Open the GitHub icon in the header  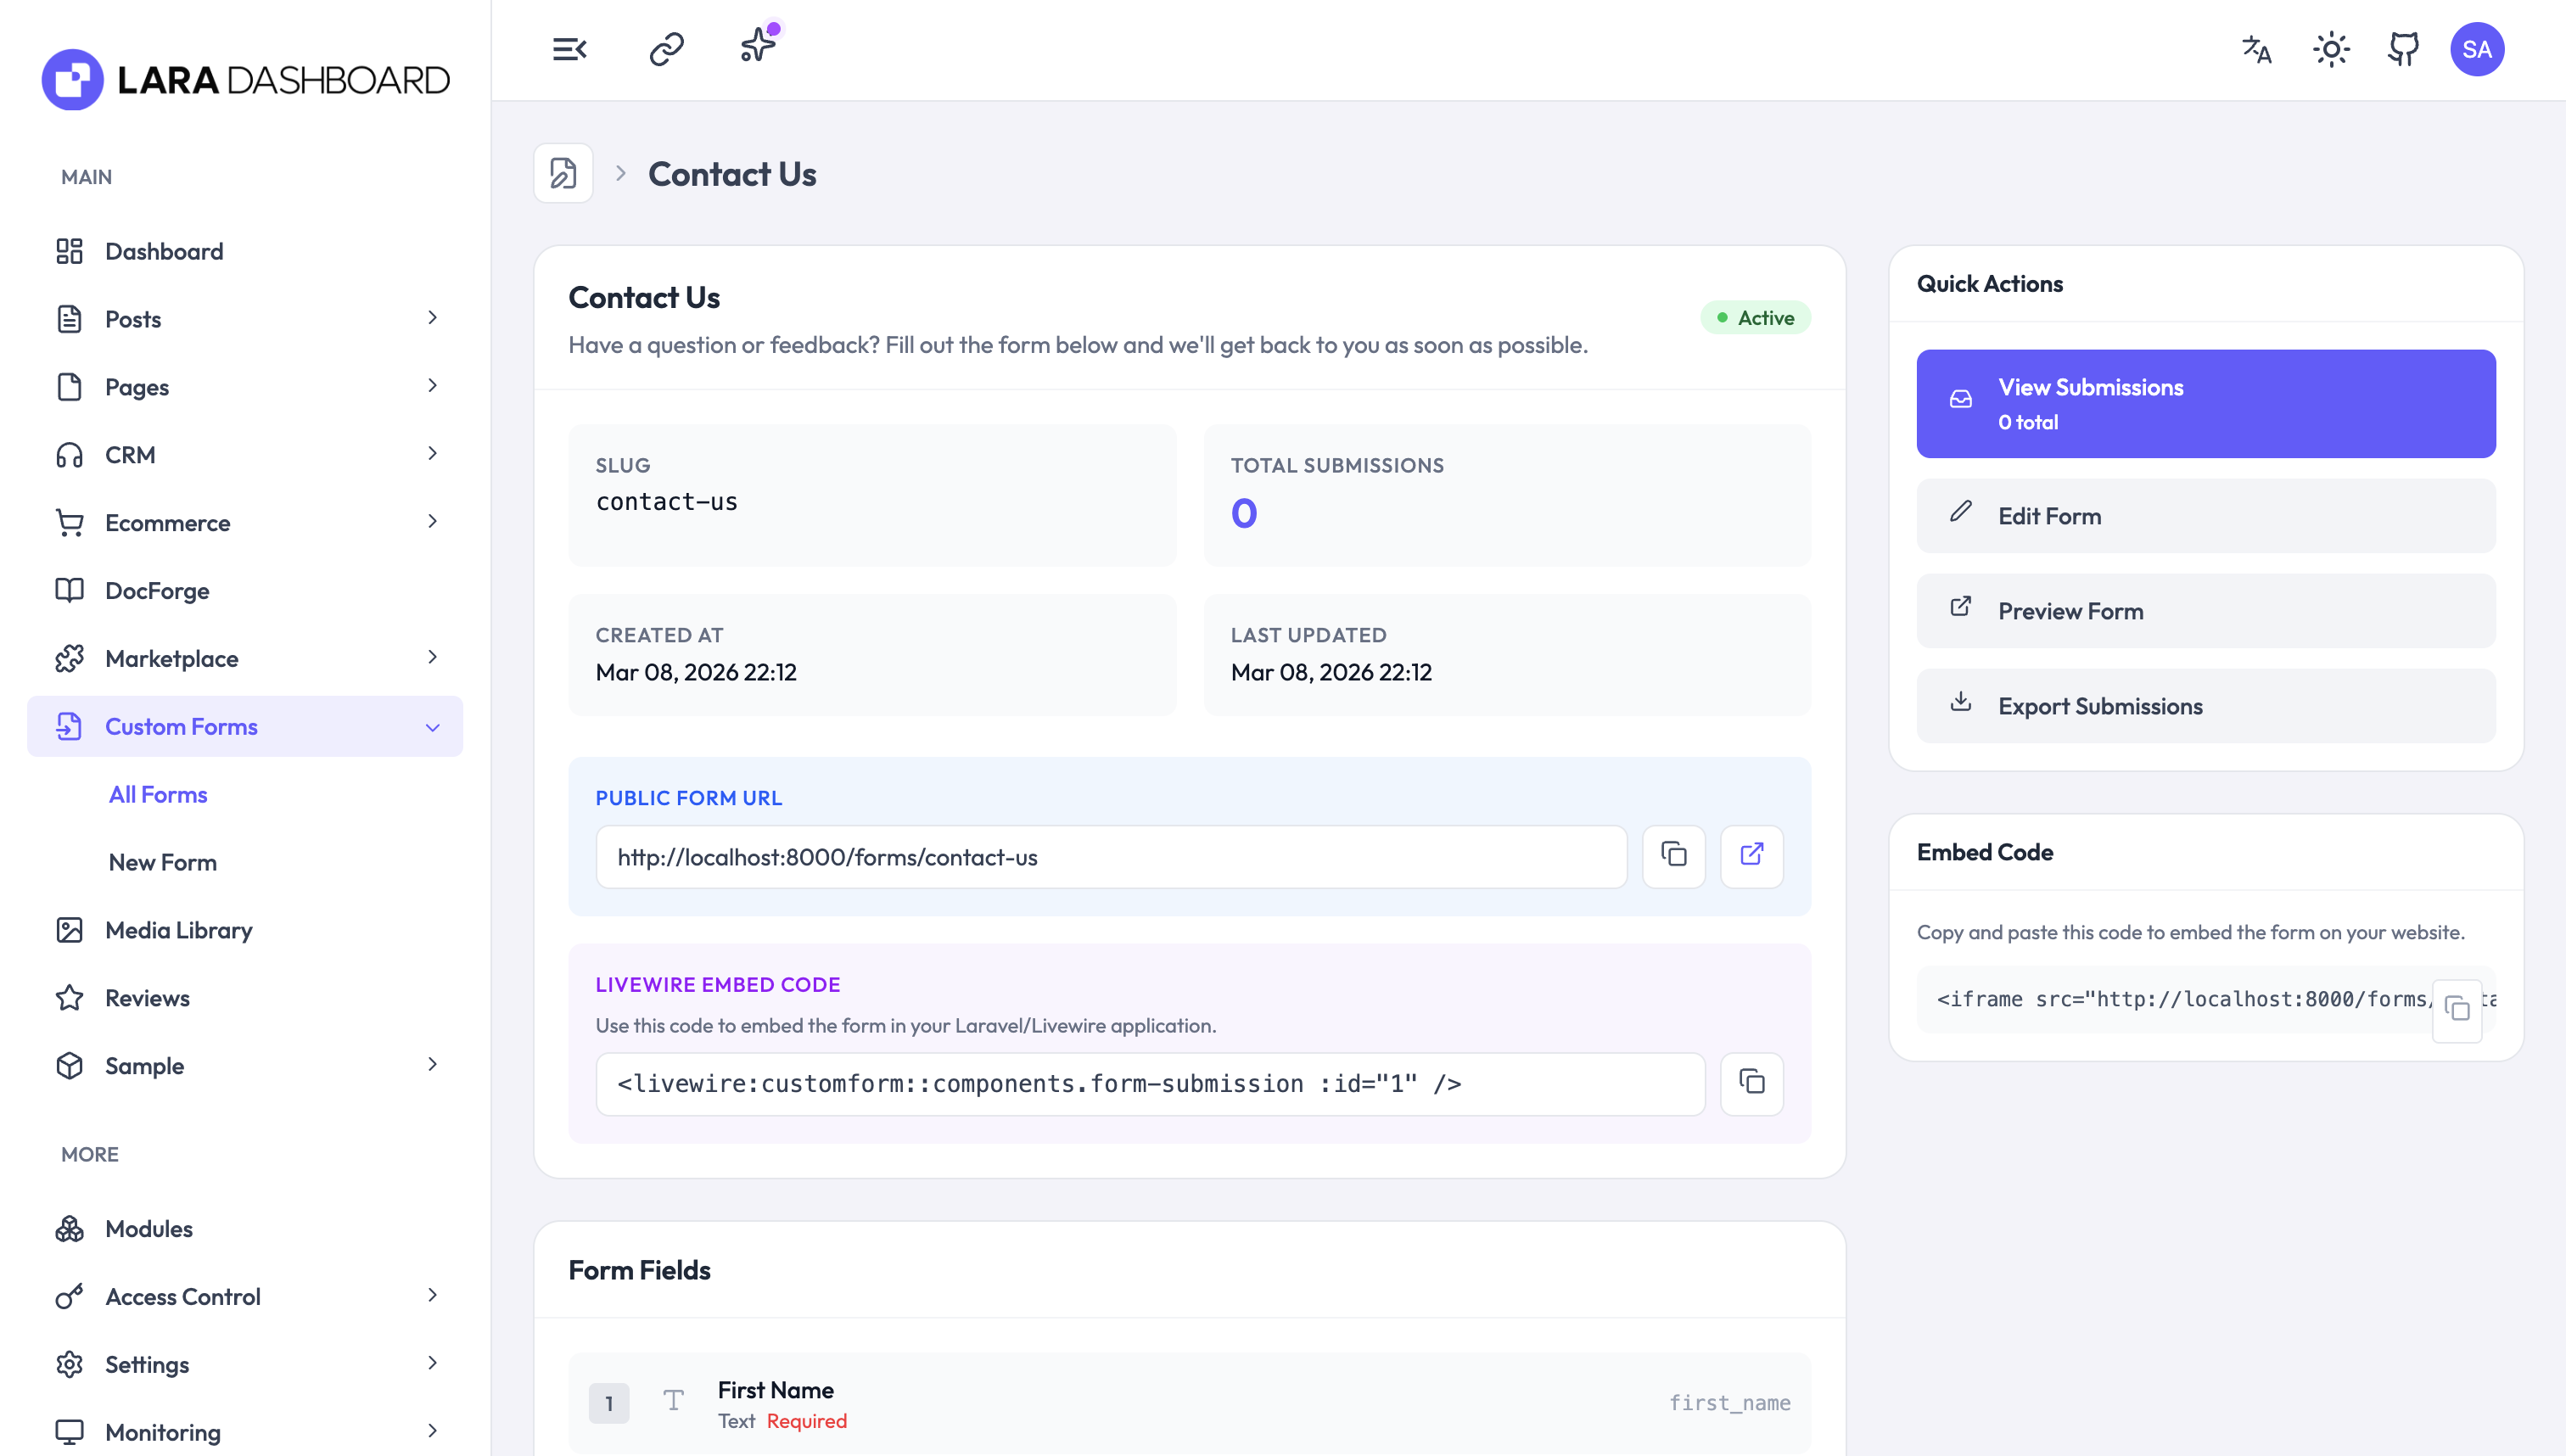(x=2403, y=48)
